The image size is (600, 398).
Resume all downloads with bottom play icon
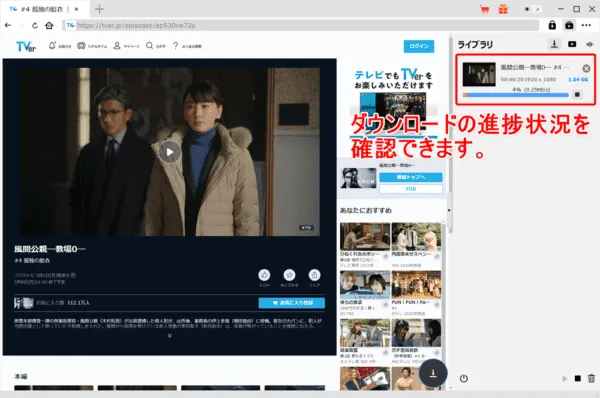(x=564, y=378)
